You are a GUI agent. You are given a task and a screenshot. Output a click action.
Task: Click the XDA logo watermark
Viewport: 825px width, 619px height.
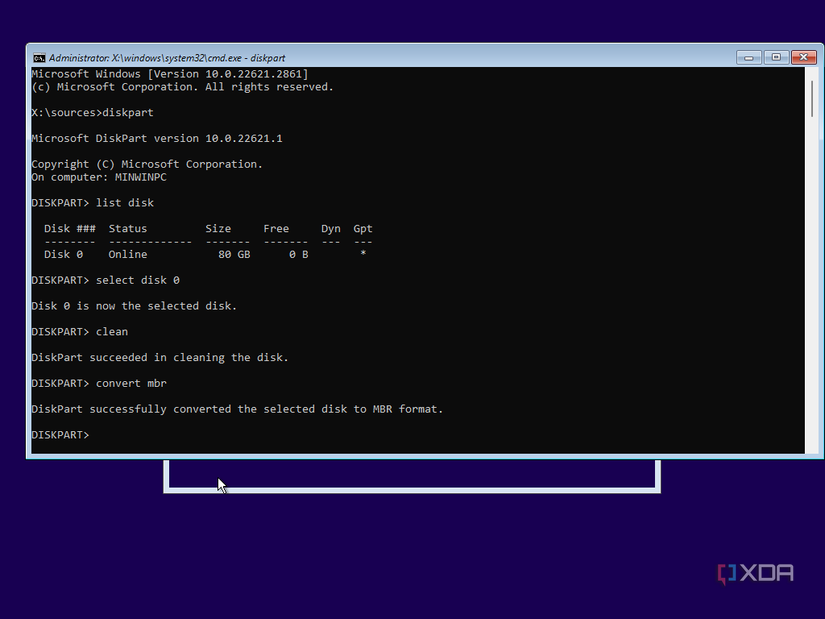[756, 573]
